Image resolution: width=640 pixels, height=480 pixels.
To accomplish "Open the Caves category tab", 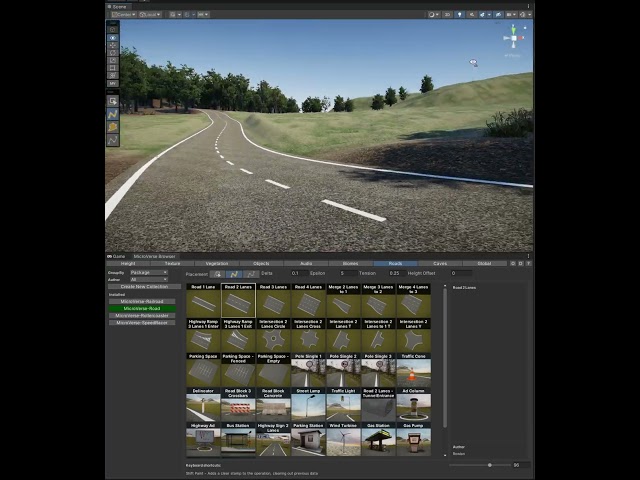I will (x=440, y=264).
